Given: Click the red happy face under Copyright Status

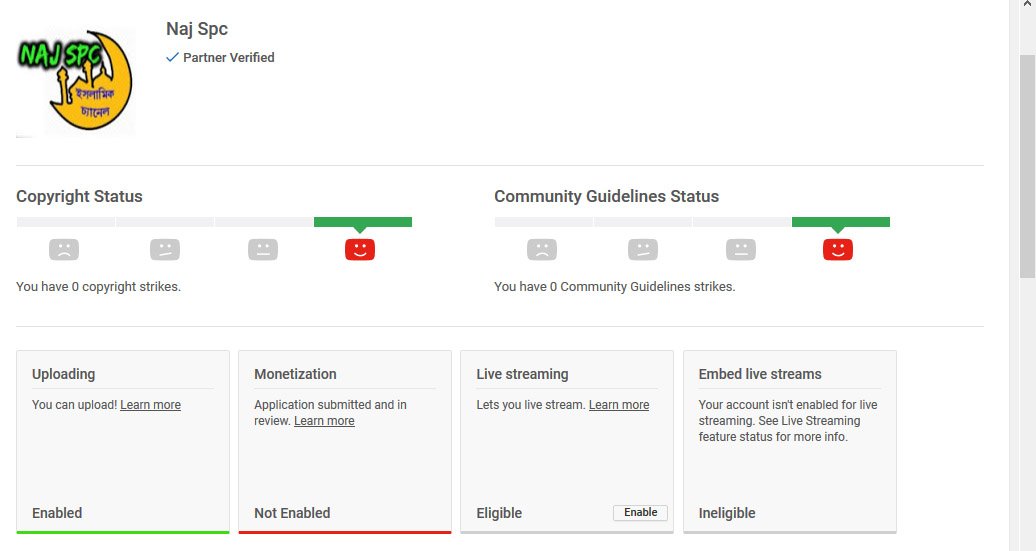Looking at the screenshot, I should (360, 250).
